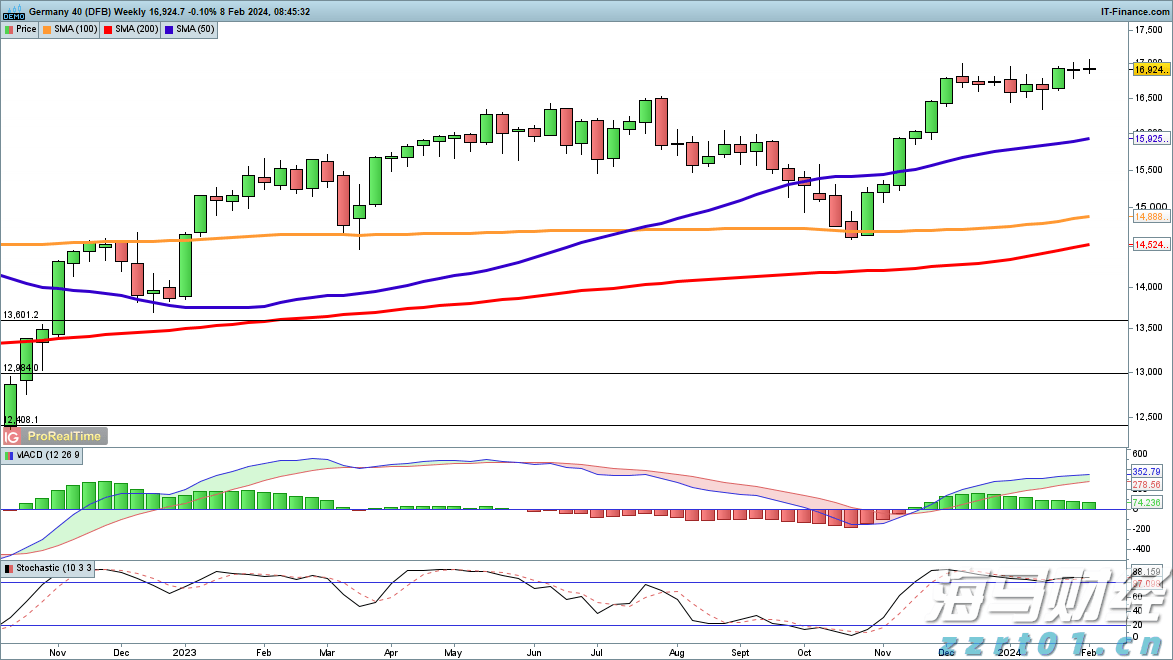This screenshot has width=1173, height=660.
Task: Open the ProRealTime watermark link
Action: pyautogui.click(x=65, y=436)
